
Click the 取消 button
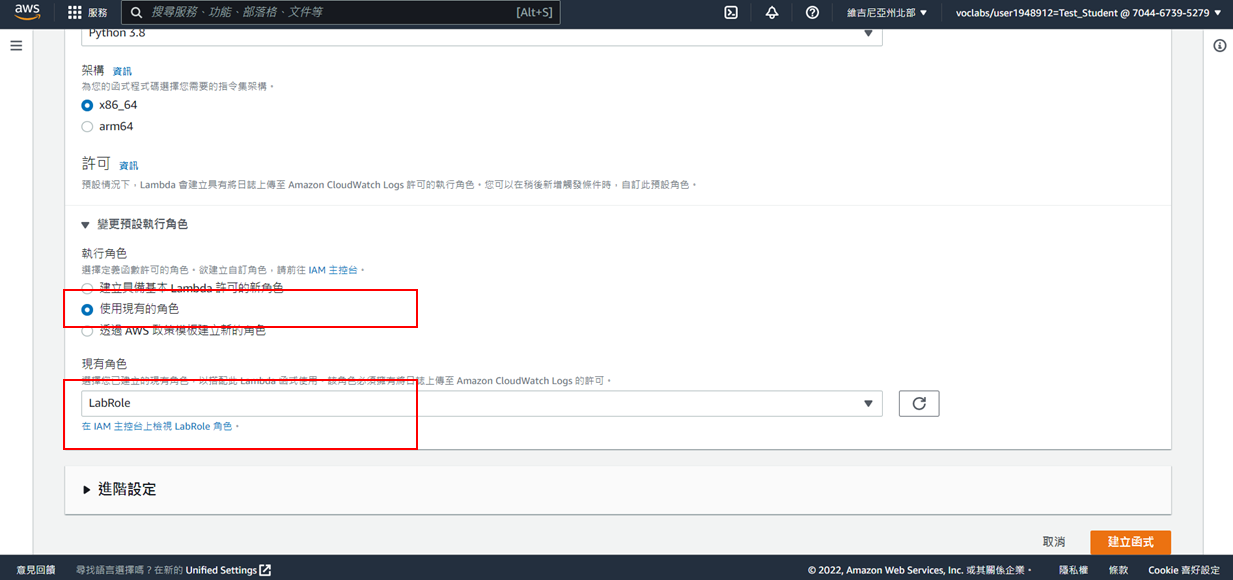coord(1054,541)
